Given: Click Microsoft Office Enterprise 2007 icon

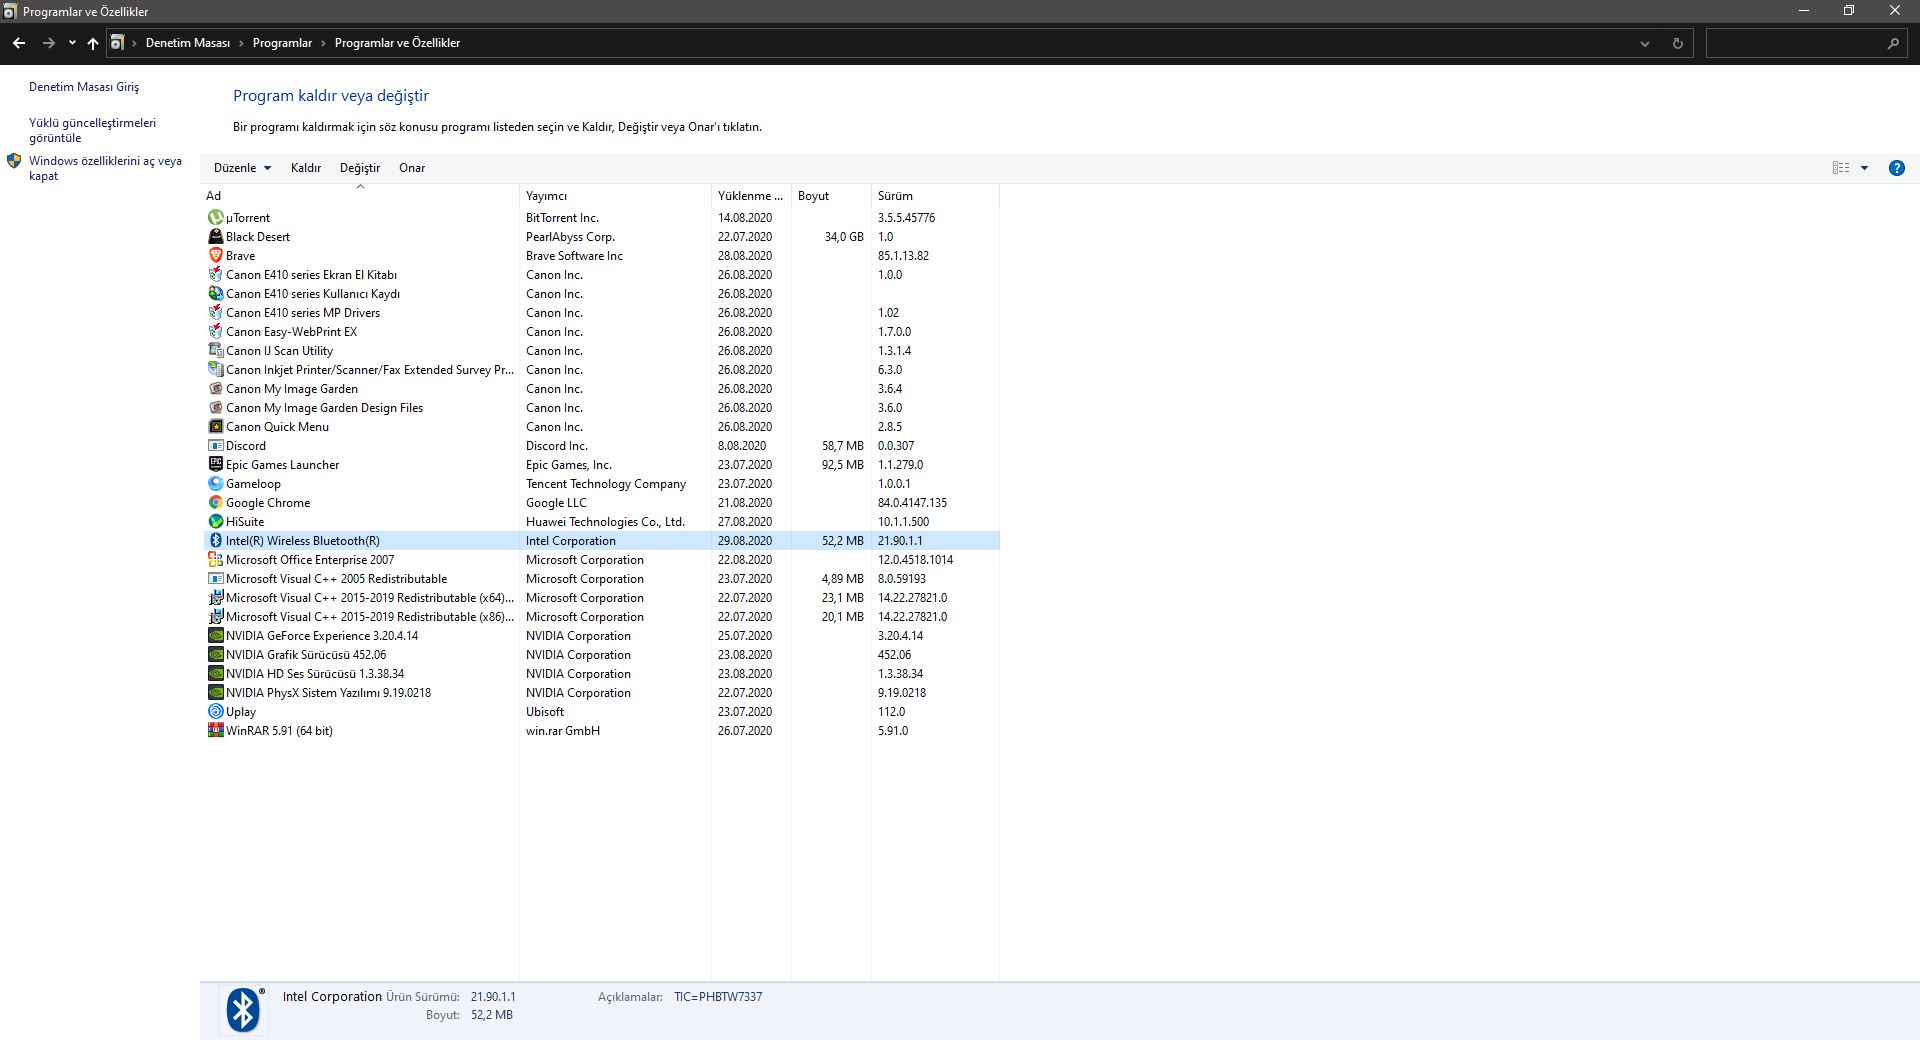Looking at the screenshot, I should [x=215, y=559].
